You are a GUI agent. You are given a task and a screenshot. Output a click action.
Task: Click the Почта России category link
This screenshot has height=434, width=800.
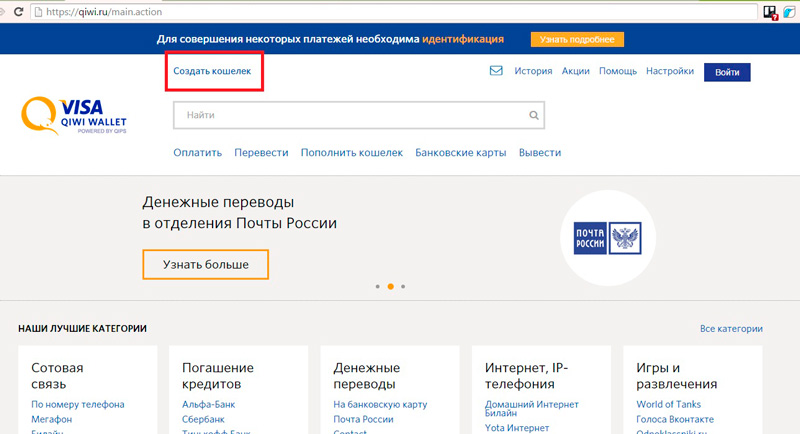coord(363,419)
